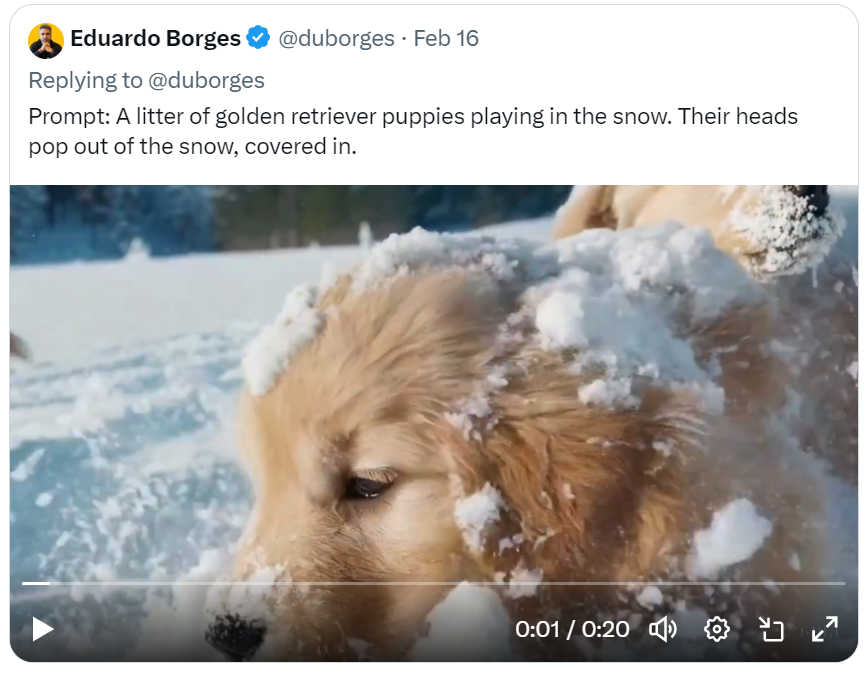Seek near the end of the video progress bar

pos(816,583)
